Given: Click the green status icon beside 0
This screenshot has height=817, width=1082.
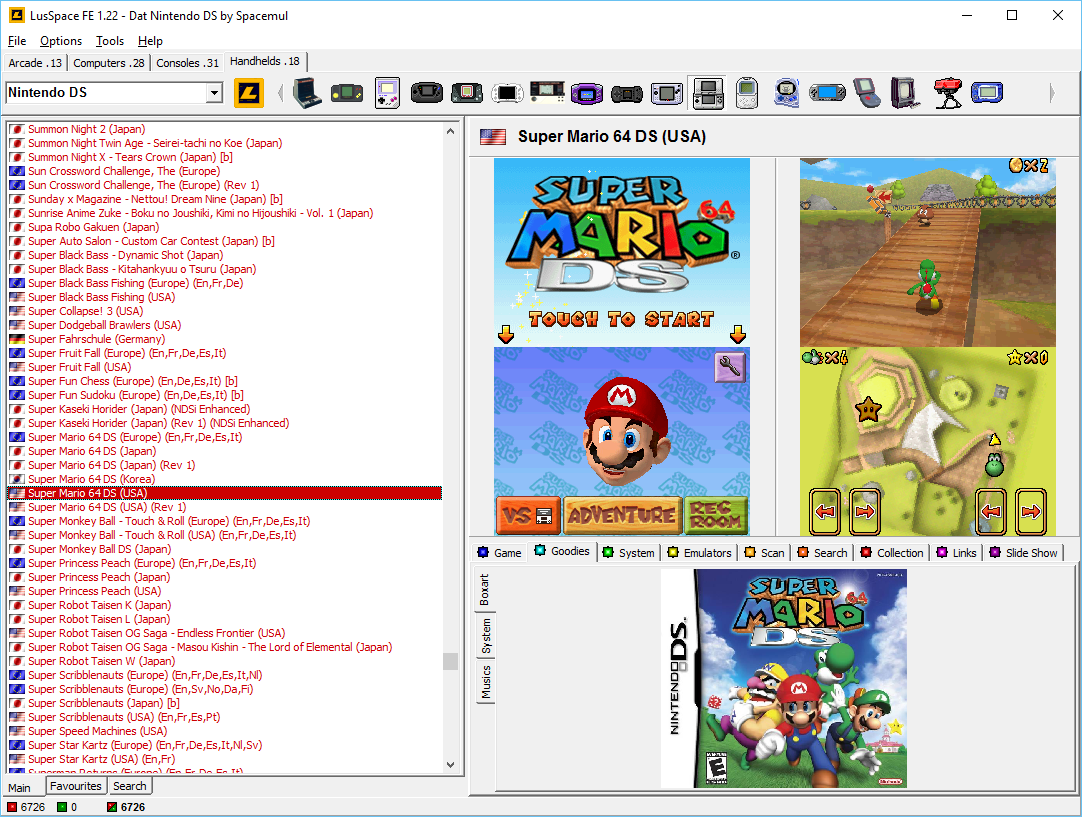Looking at the screenshot, I should (62, 807).
